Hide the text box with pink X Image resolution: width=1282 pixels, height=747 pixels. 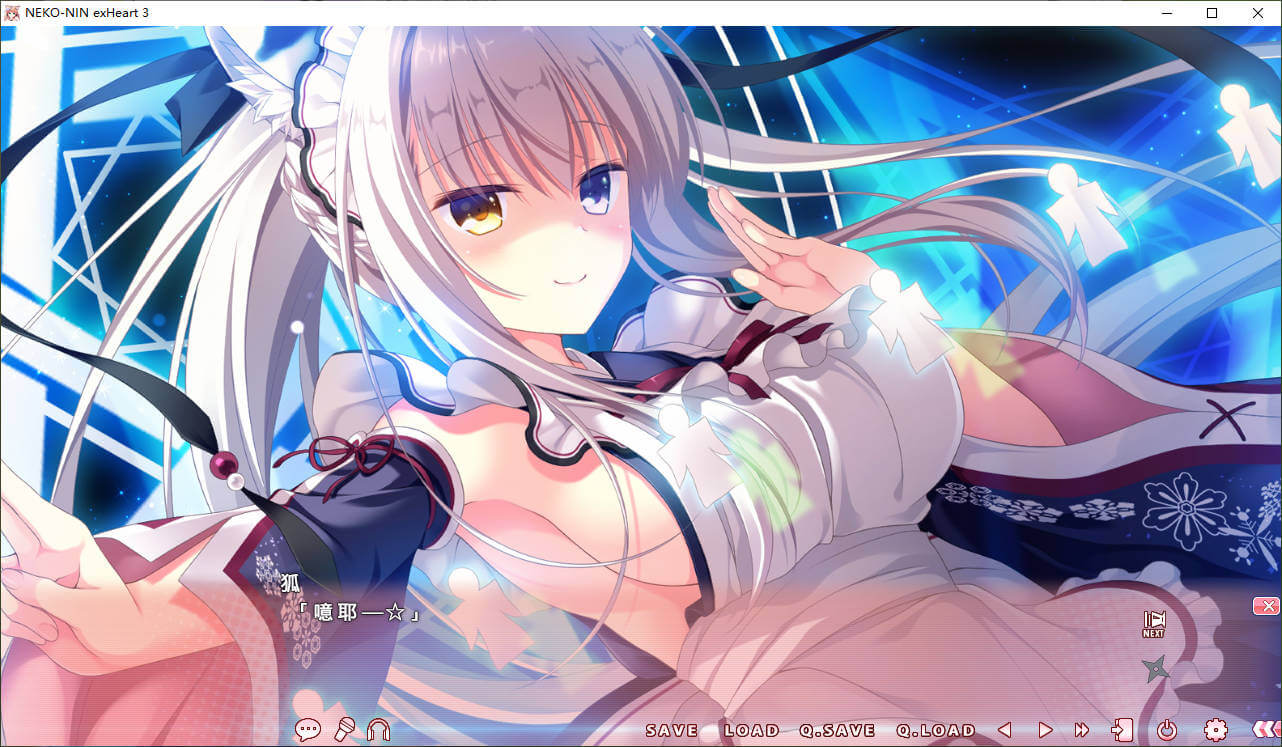[x=1265, y=606]
